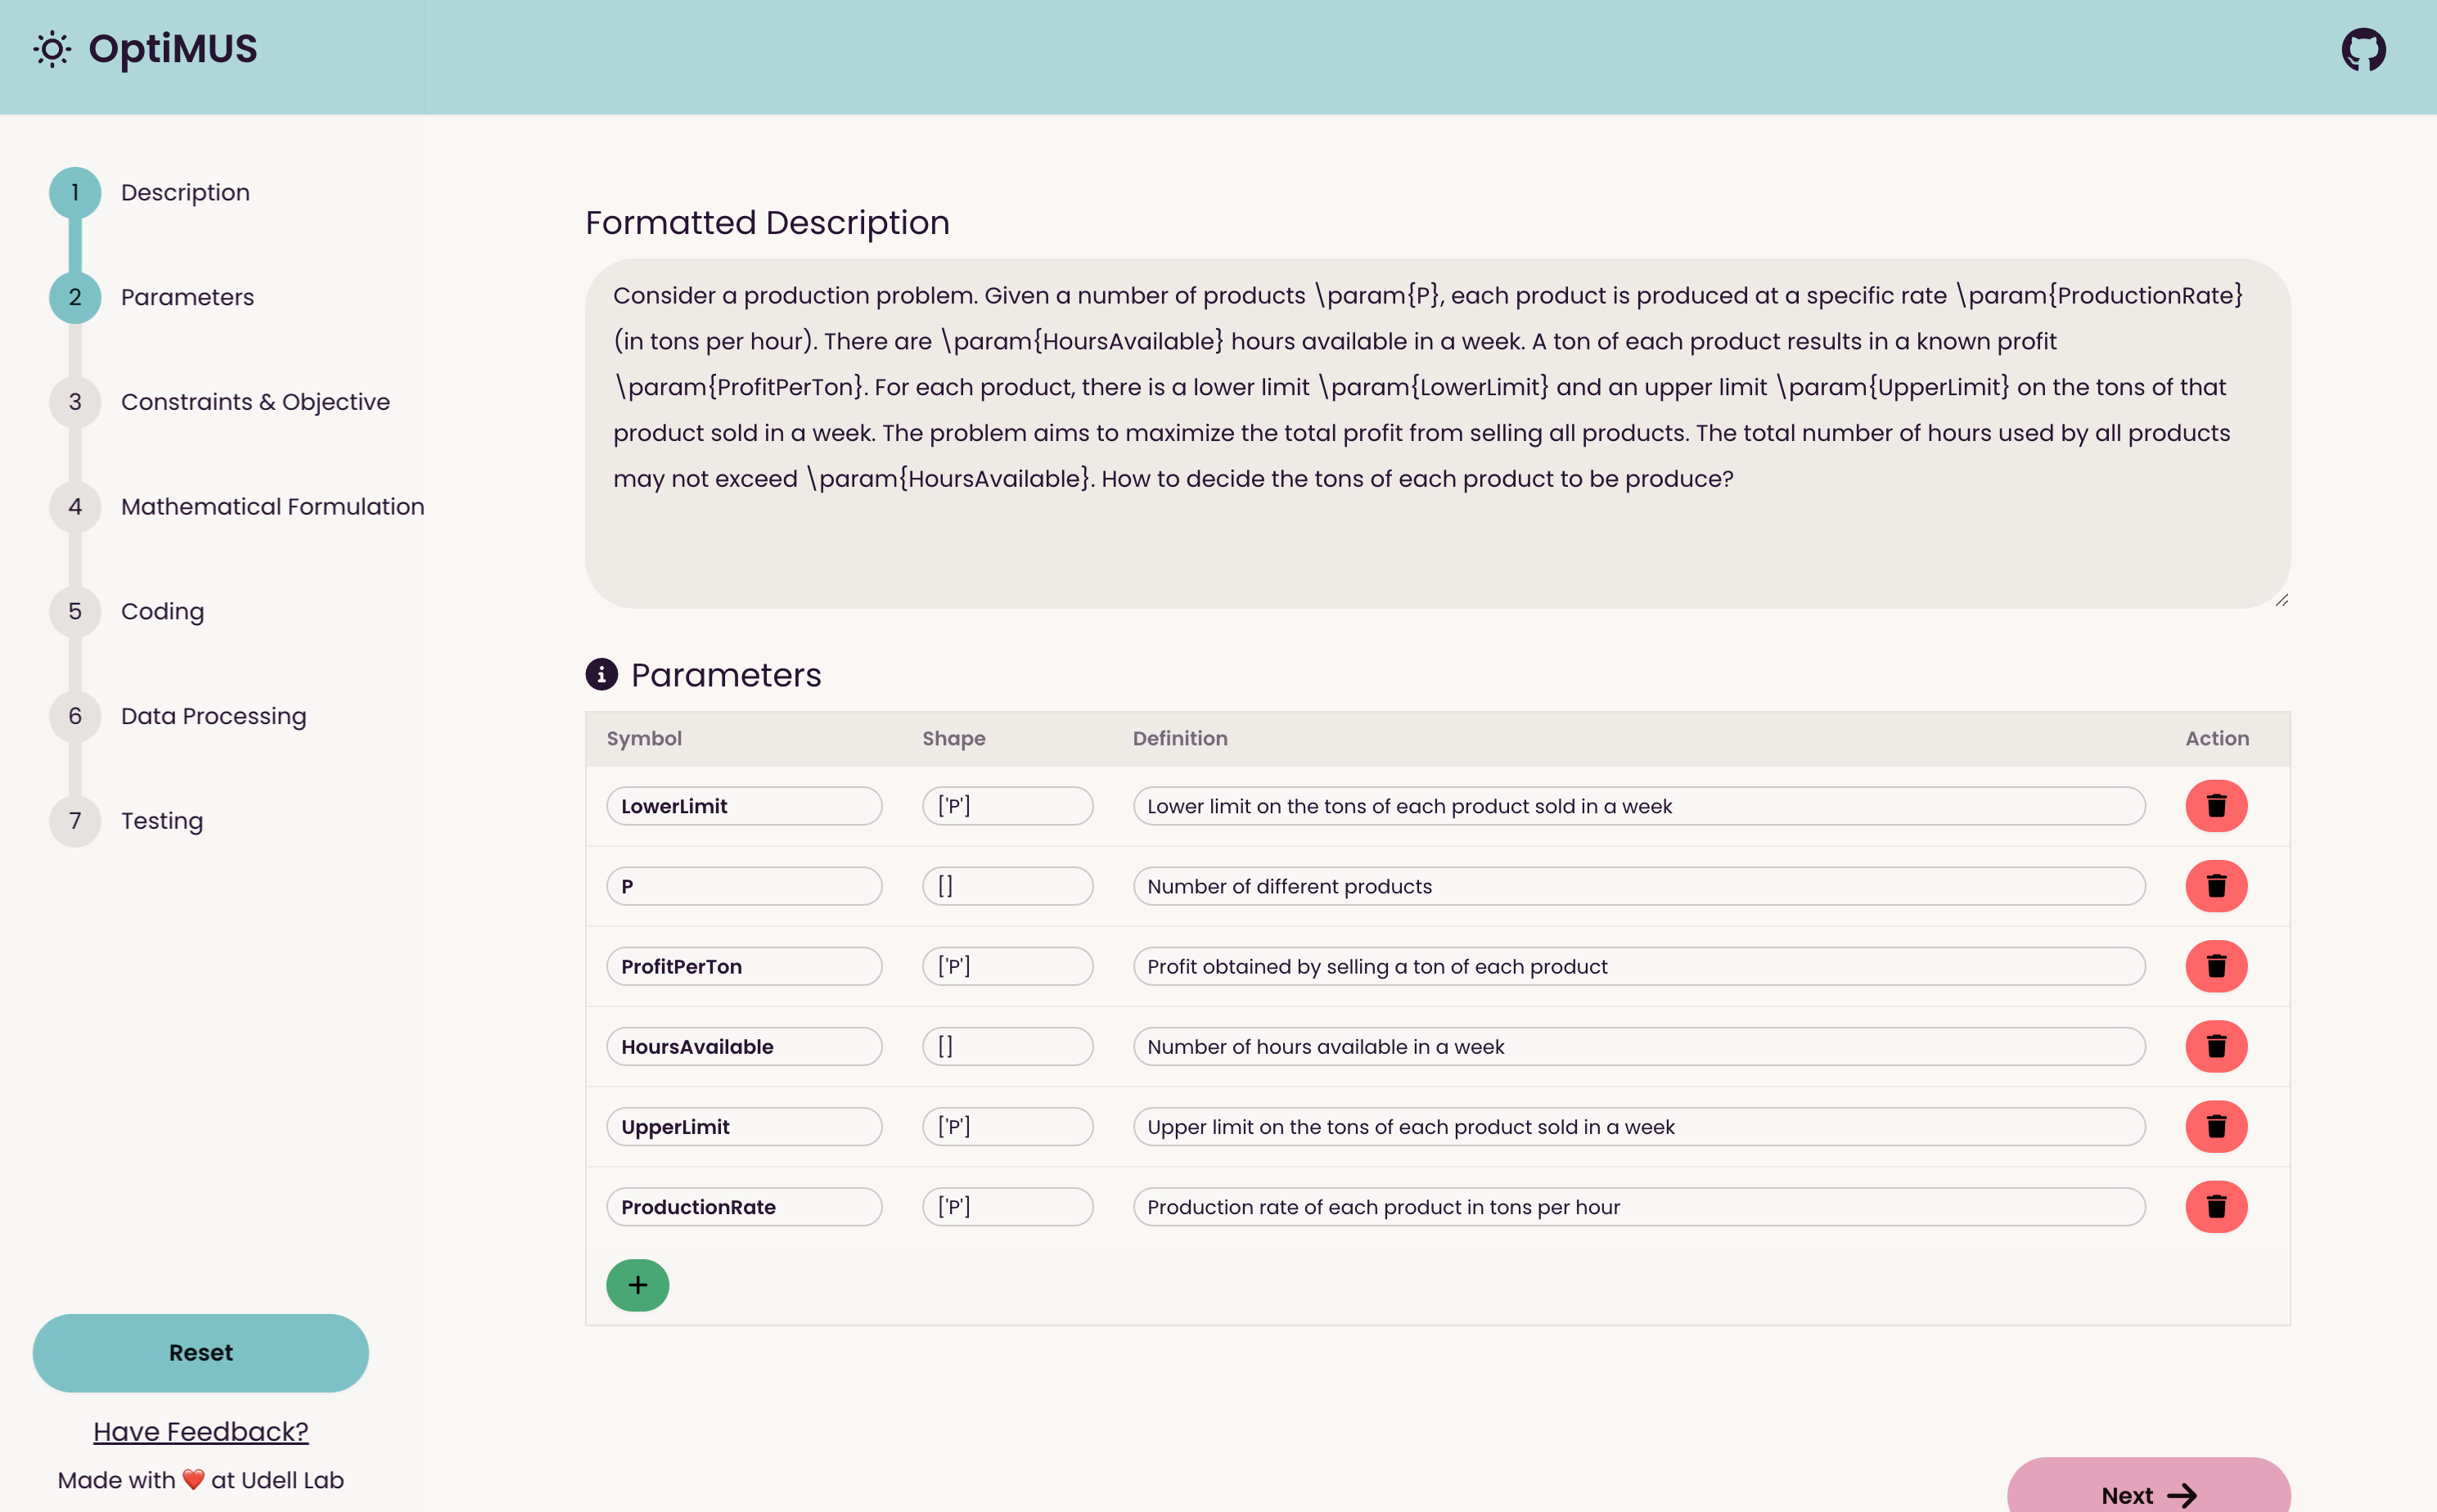Screen dimensions: 2437x1512
Task: Click the Parameters info icon
Action: (601, 675)
